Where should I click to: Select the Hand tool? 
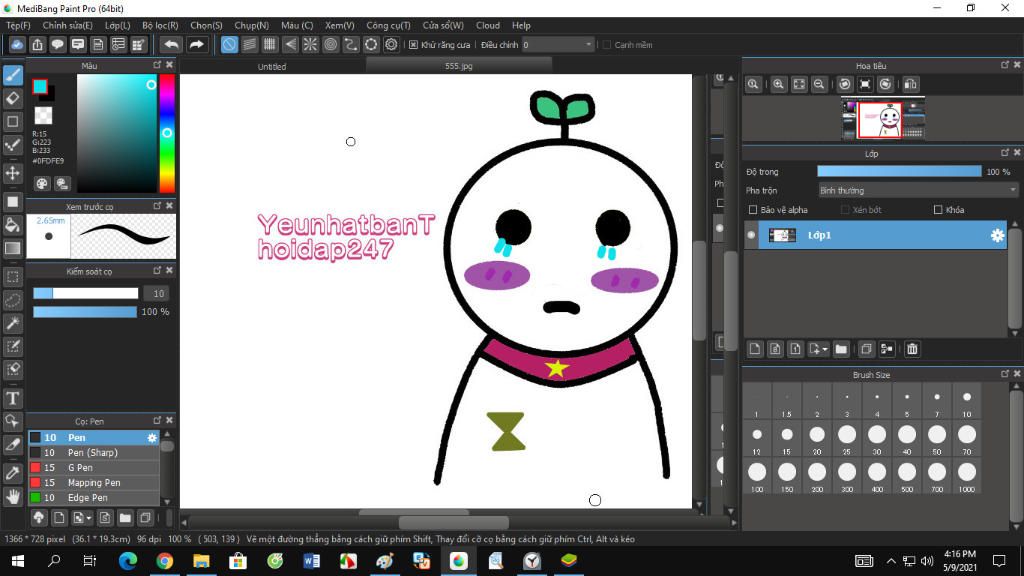[x=12, y=496]
